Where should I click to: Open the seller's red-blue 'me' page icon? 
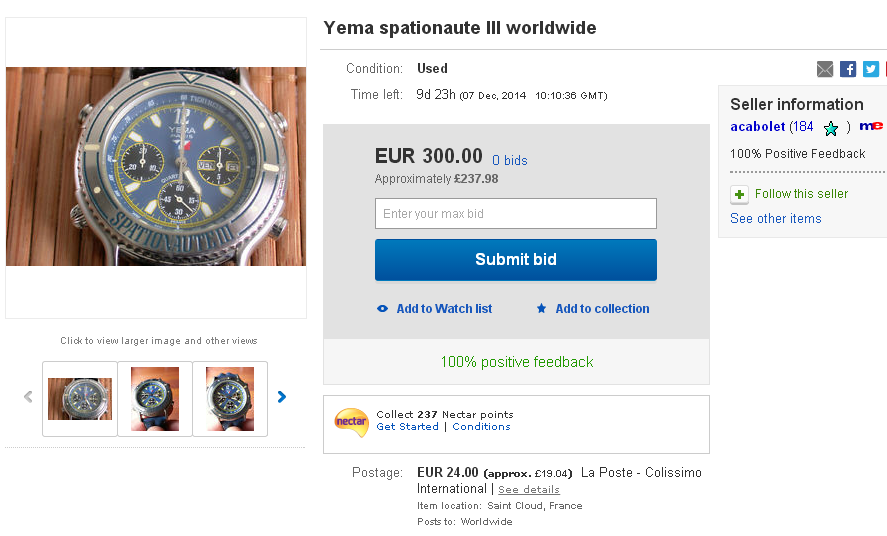[x=871, y=126]
